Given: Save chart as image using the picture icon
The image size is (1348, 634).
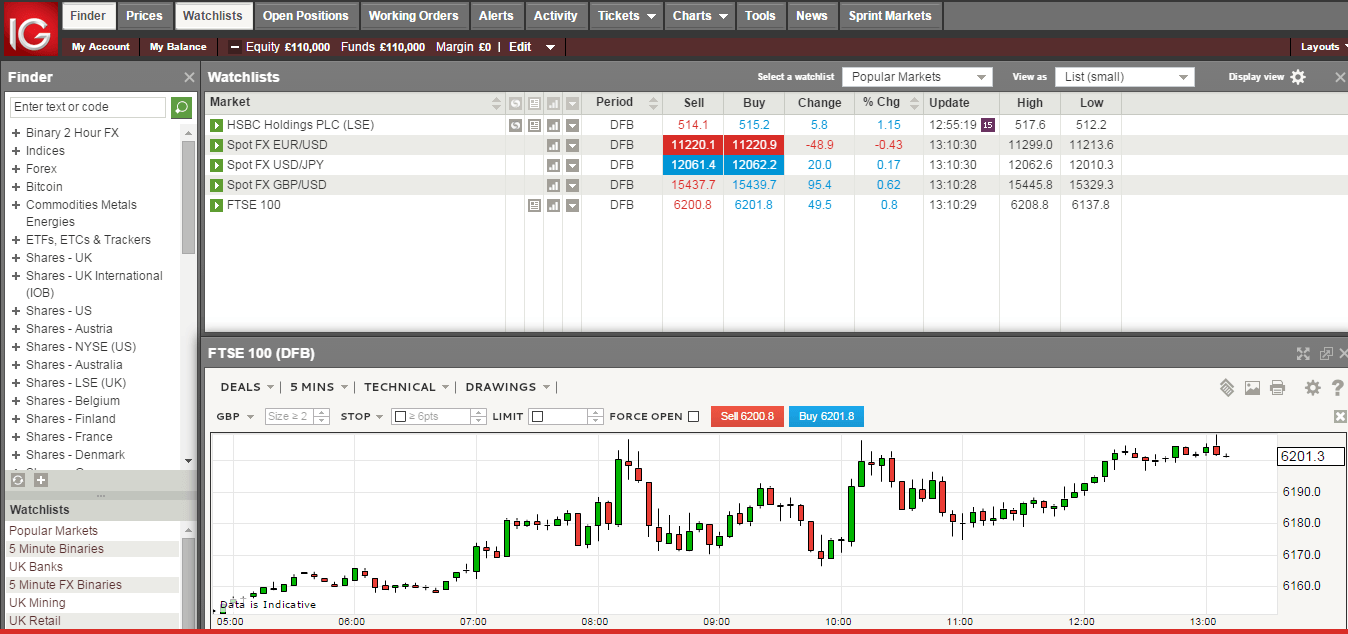Looking at the screenshot, I should (x=1252, y=388).
